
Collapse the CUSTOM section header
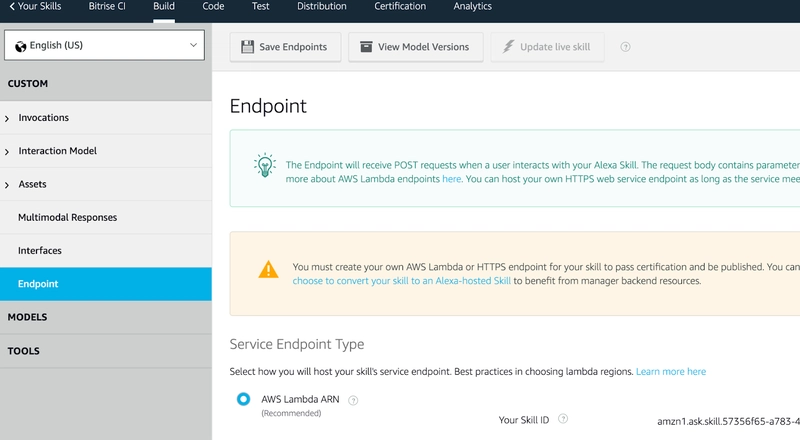[106, 84]
